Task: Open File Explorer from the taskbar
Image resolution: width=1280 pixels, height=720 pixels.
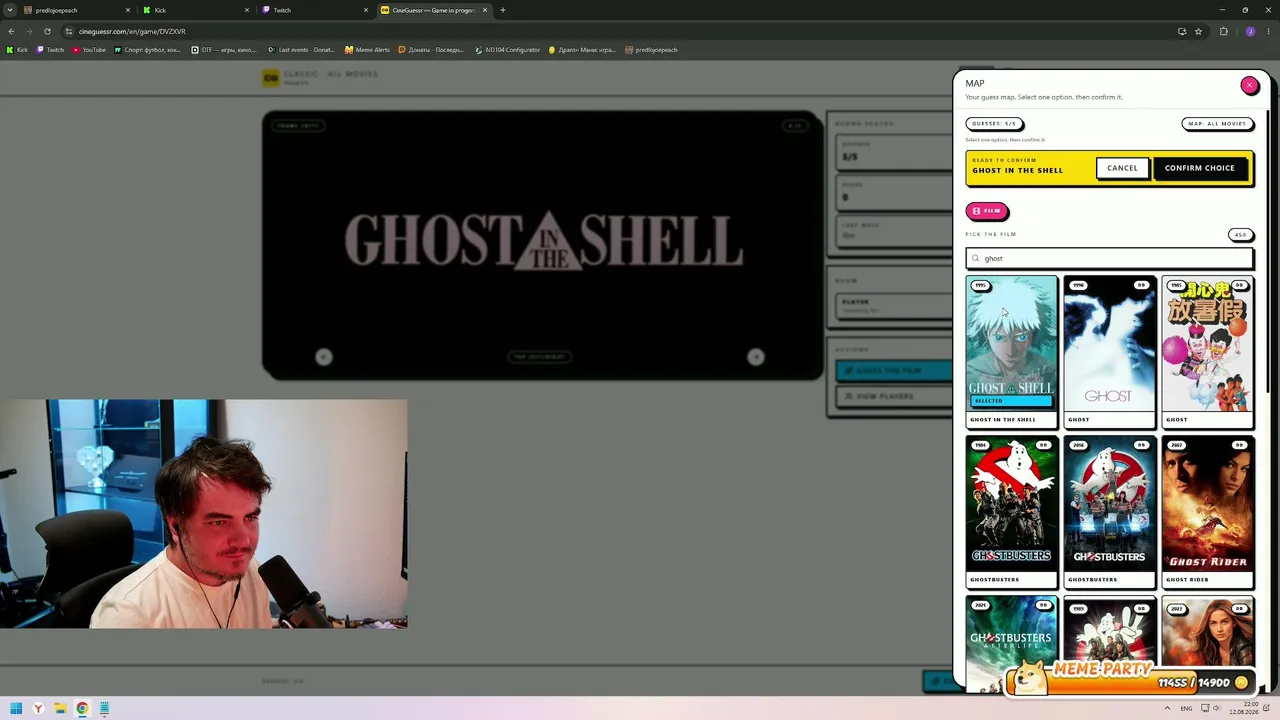Action: 60,709
